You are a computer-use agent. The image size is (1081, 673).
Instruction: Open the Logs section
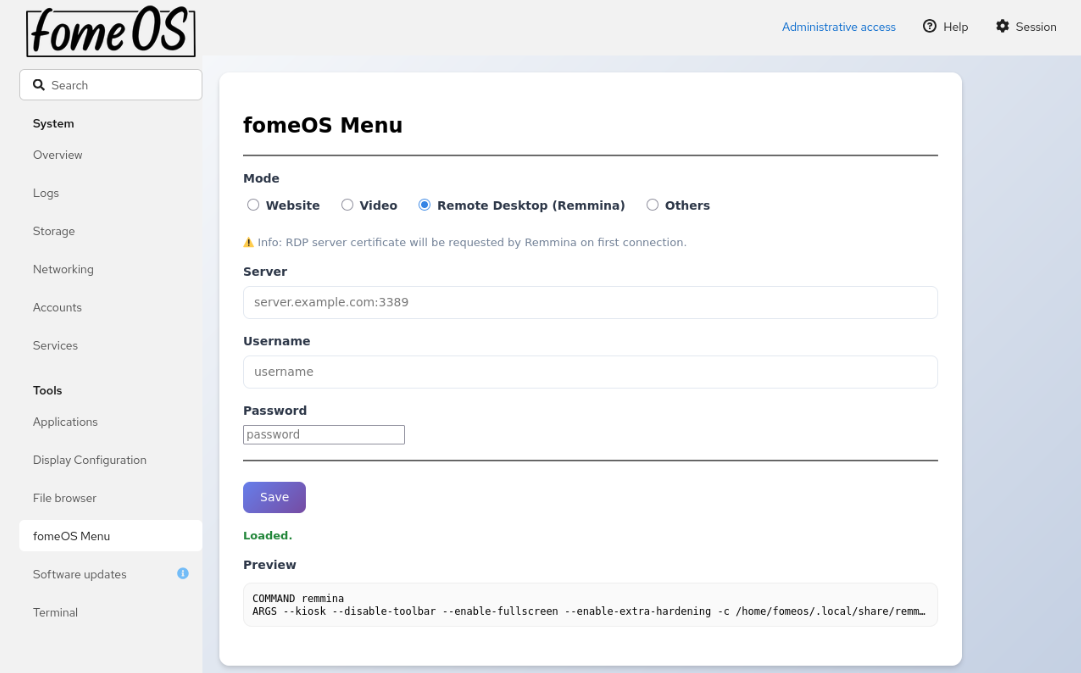click(44, 193)
